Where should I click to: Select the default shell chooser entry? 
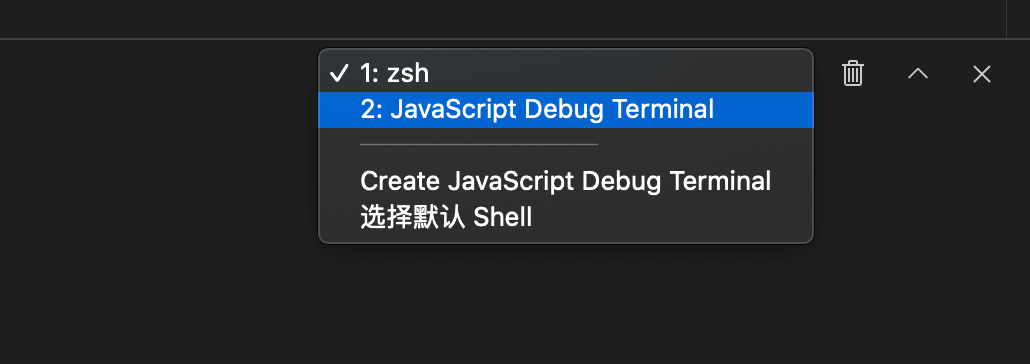(566, 217)
